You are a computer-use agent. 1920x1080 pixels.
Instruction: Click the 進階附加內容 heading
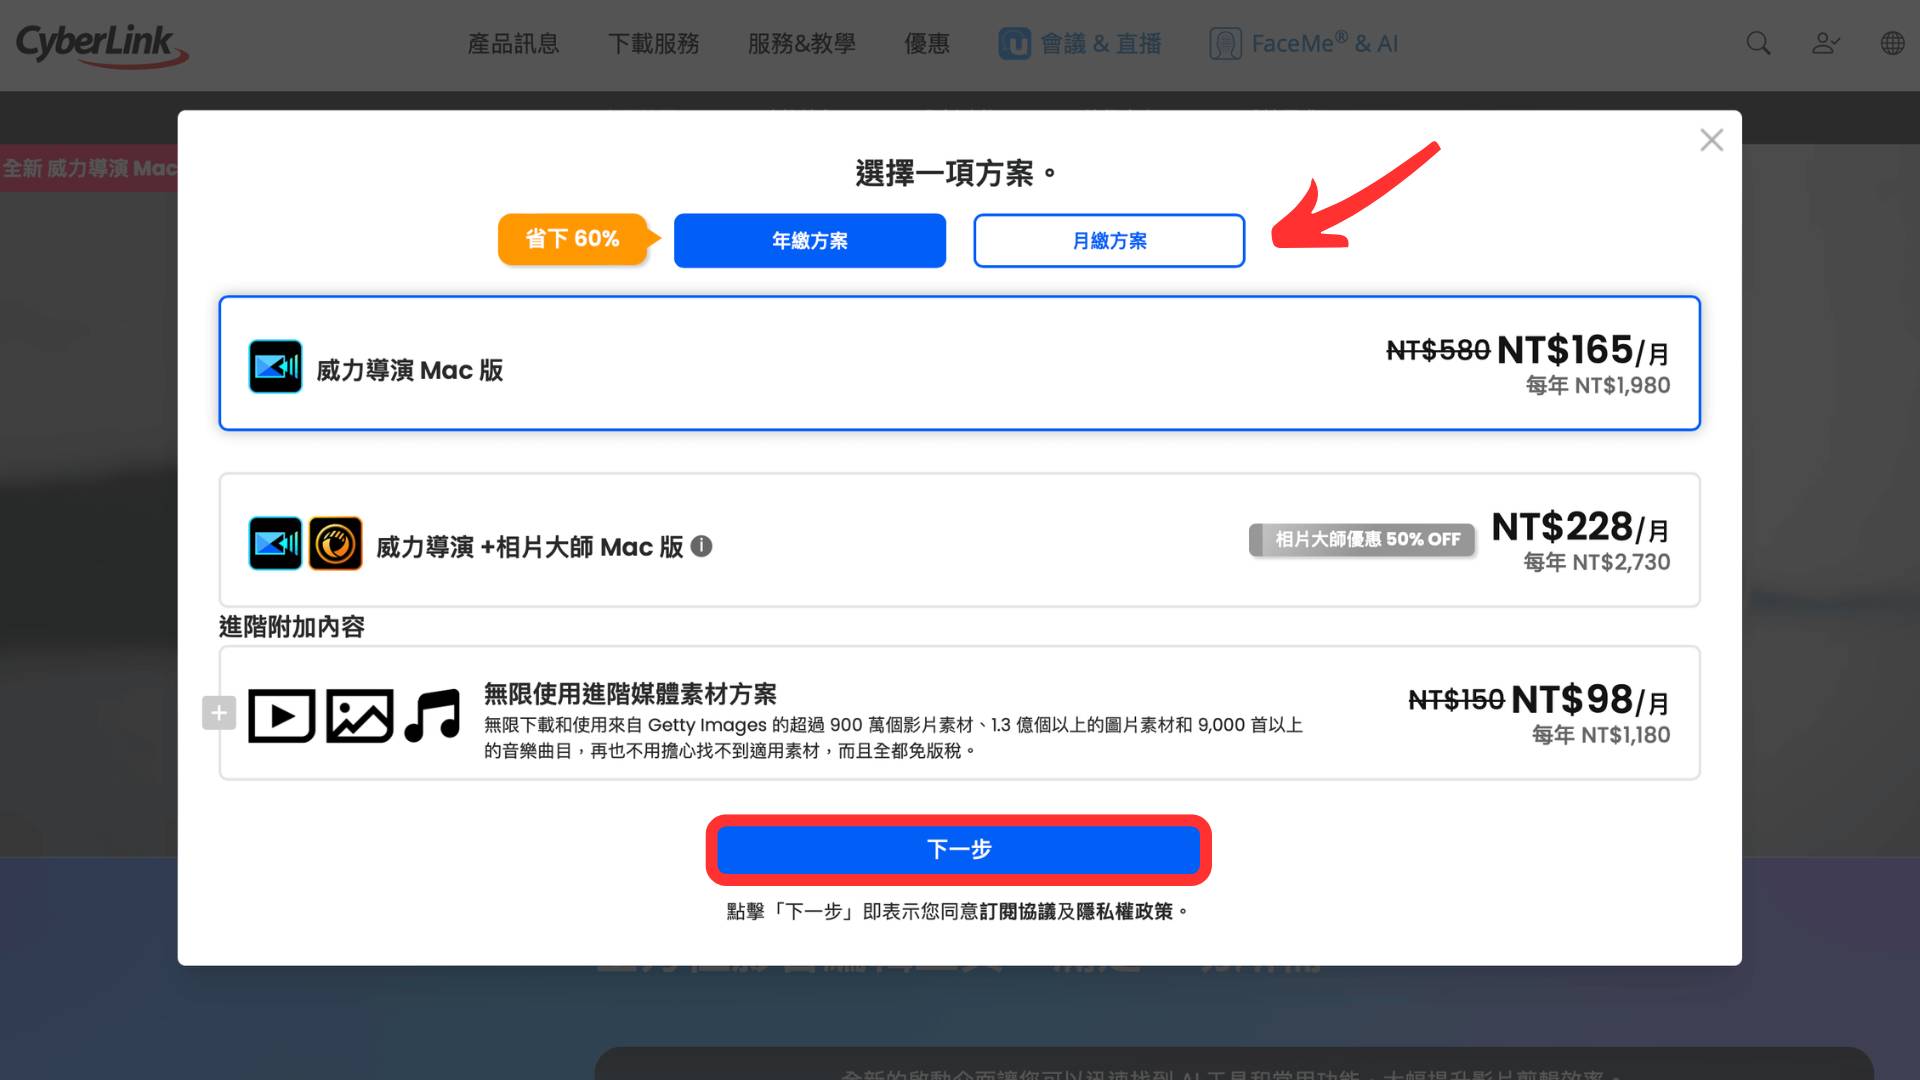pos(292,627)
